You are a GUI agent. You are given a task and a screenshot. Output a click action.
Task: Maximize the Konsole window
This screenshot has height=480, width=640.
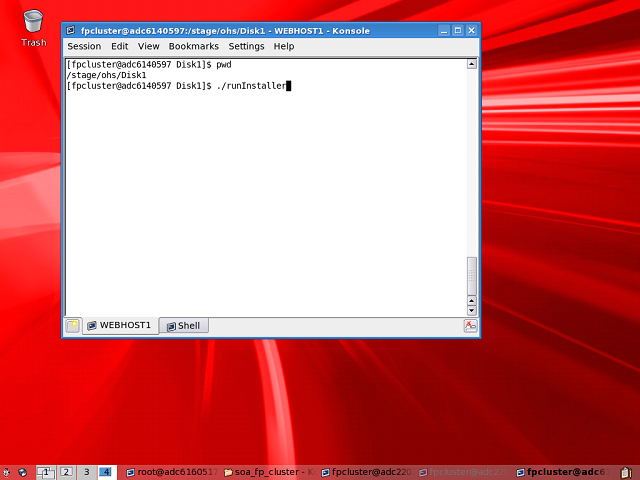tap(458, 31)
